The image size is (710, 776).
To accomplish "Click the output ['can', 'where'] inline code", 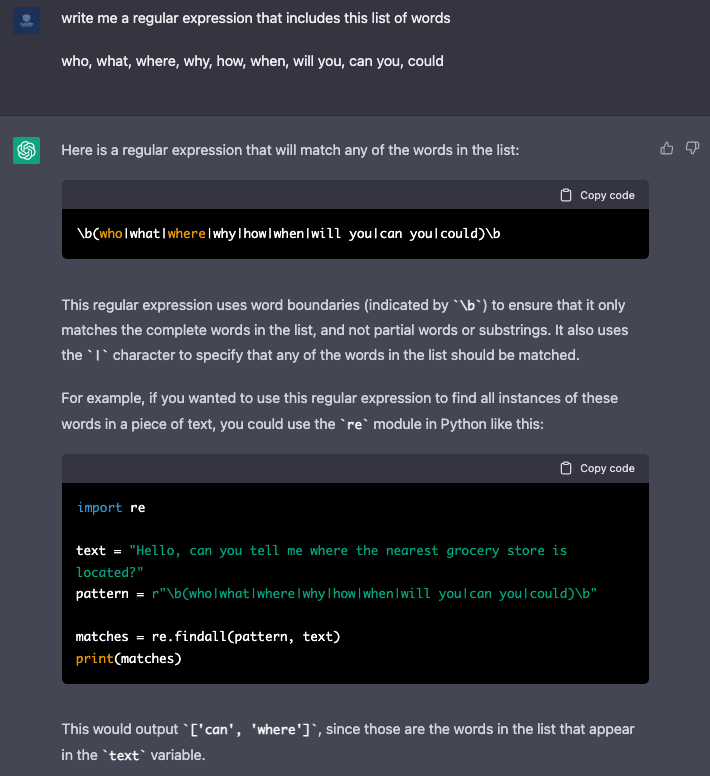I will coord(252,730).
